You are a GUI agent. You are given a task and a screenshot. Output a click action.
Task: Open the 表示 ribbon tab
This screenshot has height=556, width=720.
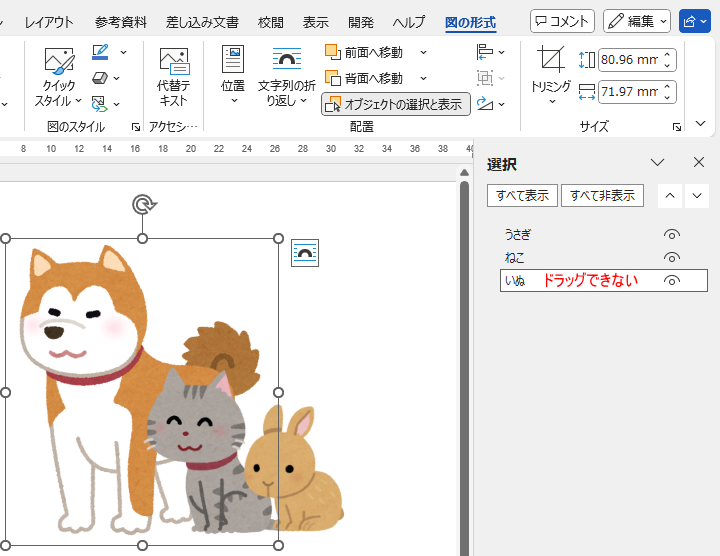tap(315, 22)
